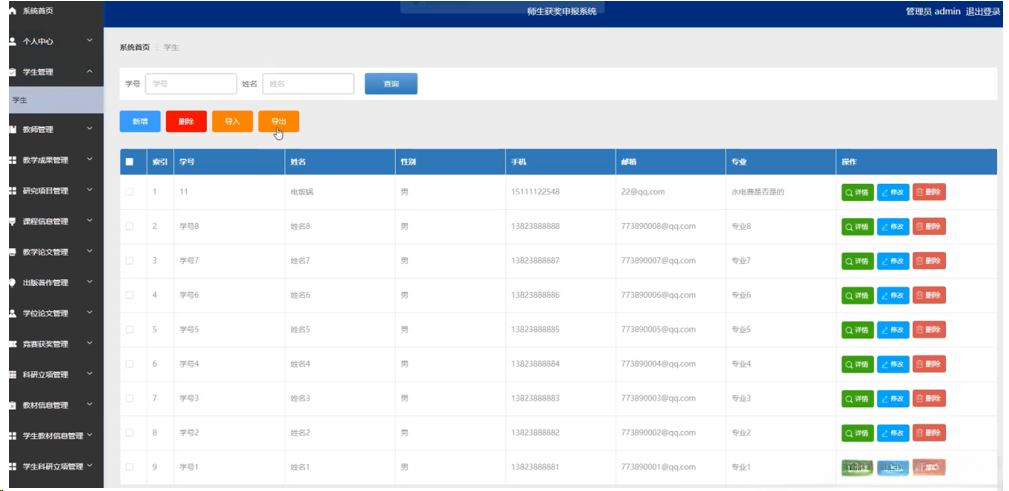Click the blue 新增 button

(x=140, y=121)
